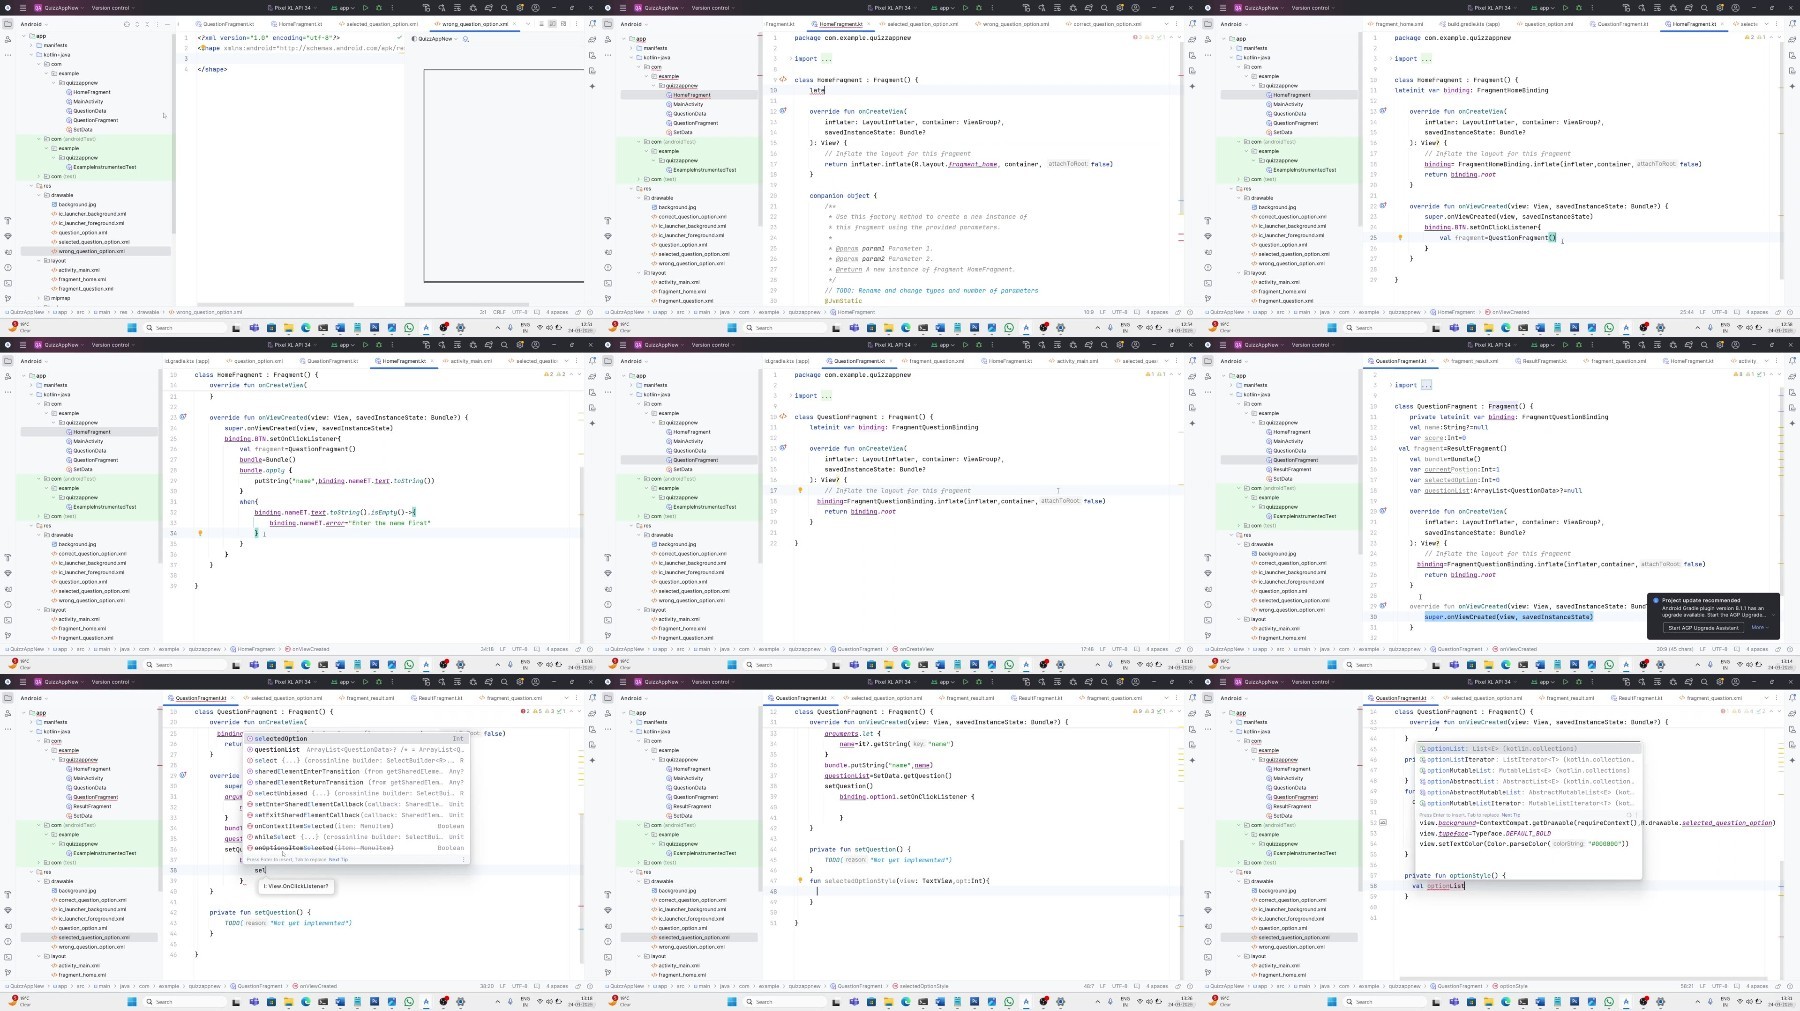Open Terminal tool window in middle-center window
The image size is (1800, 1011).
click(608, 620)
